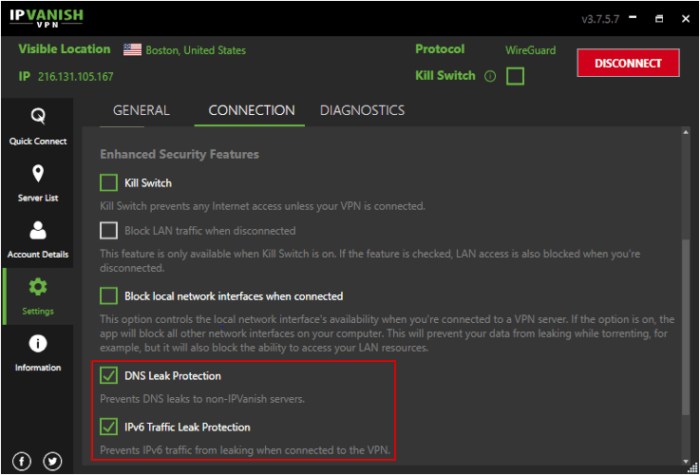Open IPVanish Facebook page icon
Image resolution: width=700 pixels, height=475 pixels.
[x=22, y=462]
